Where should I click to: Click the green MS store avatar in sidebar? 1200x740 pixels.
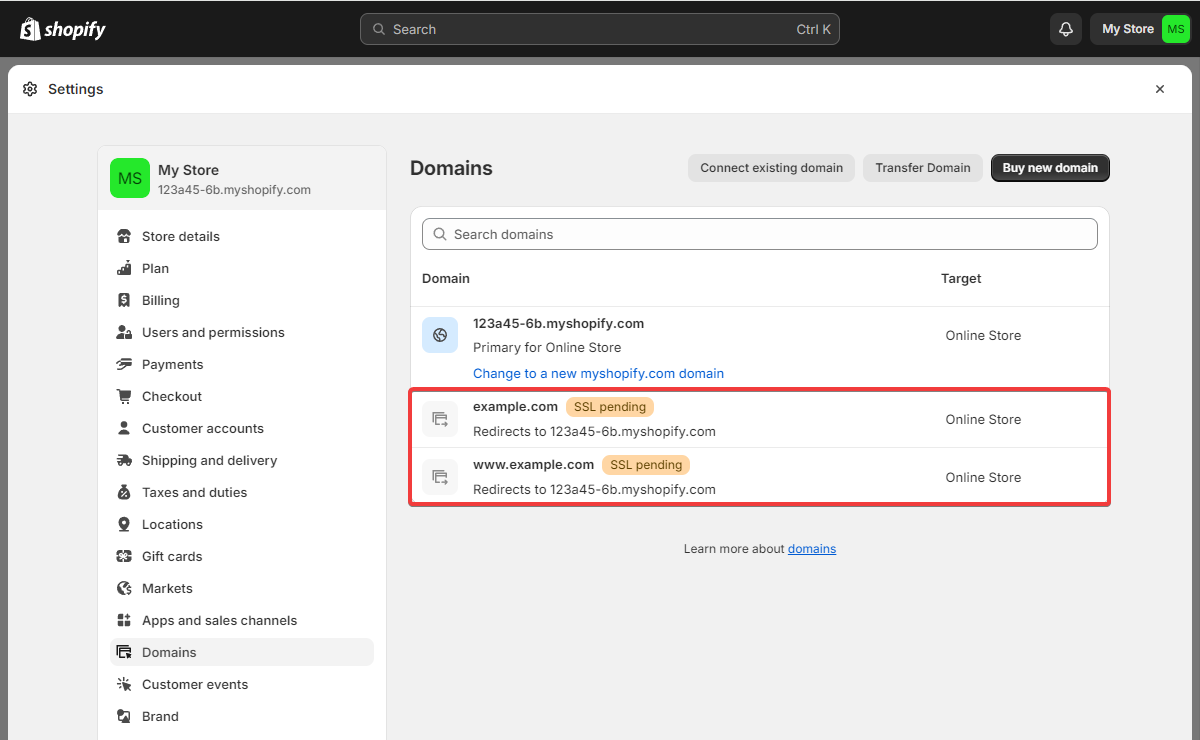[x=130, y=178]
